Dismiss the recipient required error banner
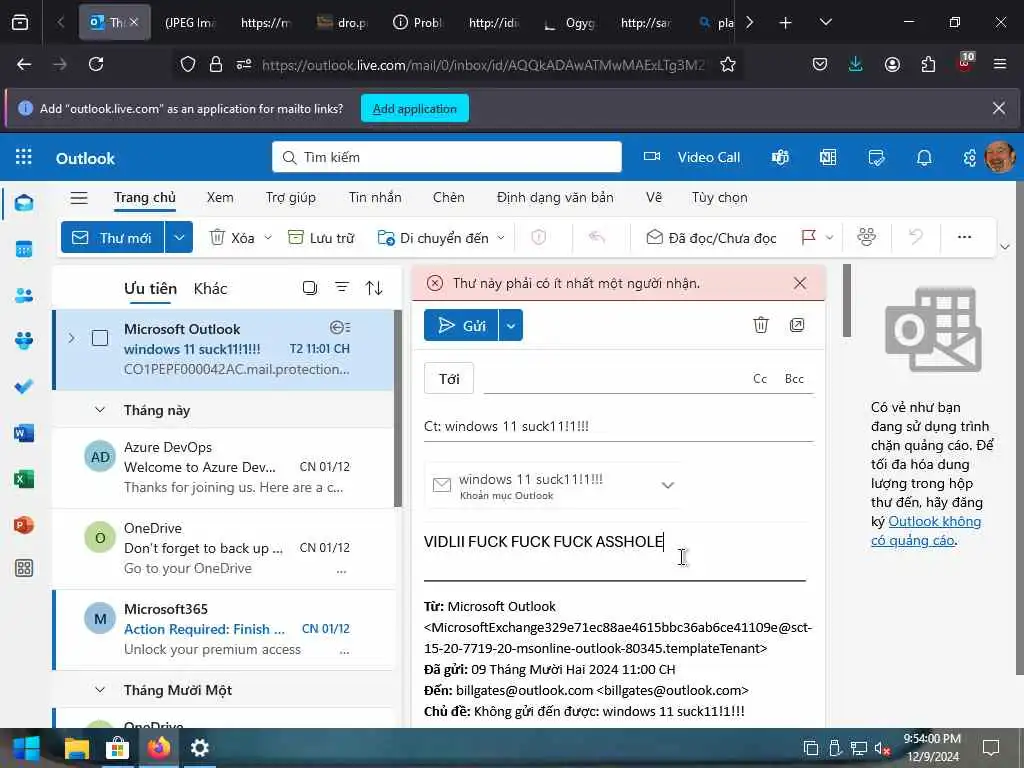Image resolution: width=1024 pixels, height=768 pixels. pyautogui.click(x=800, y=283)
